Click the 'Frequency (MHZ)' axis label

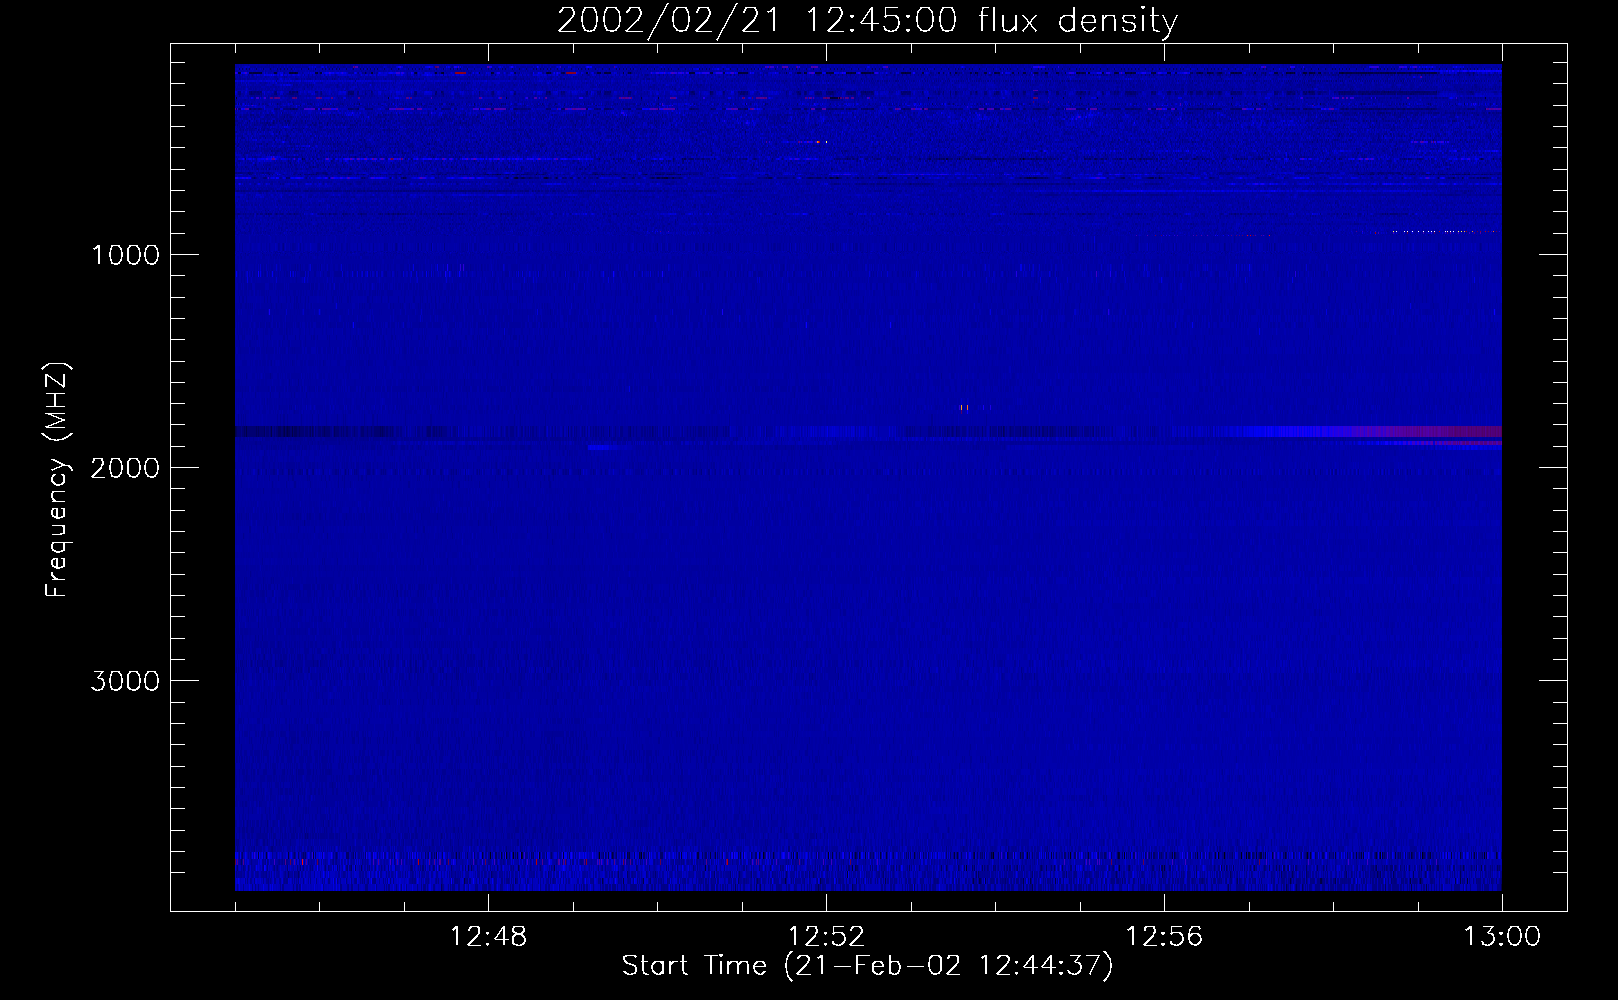point(57,480)
